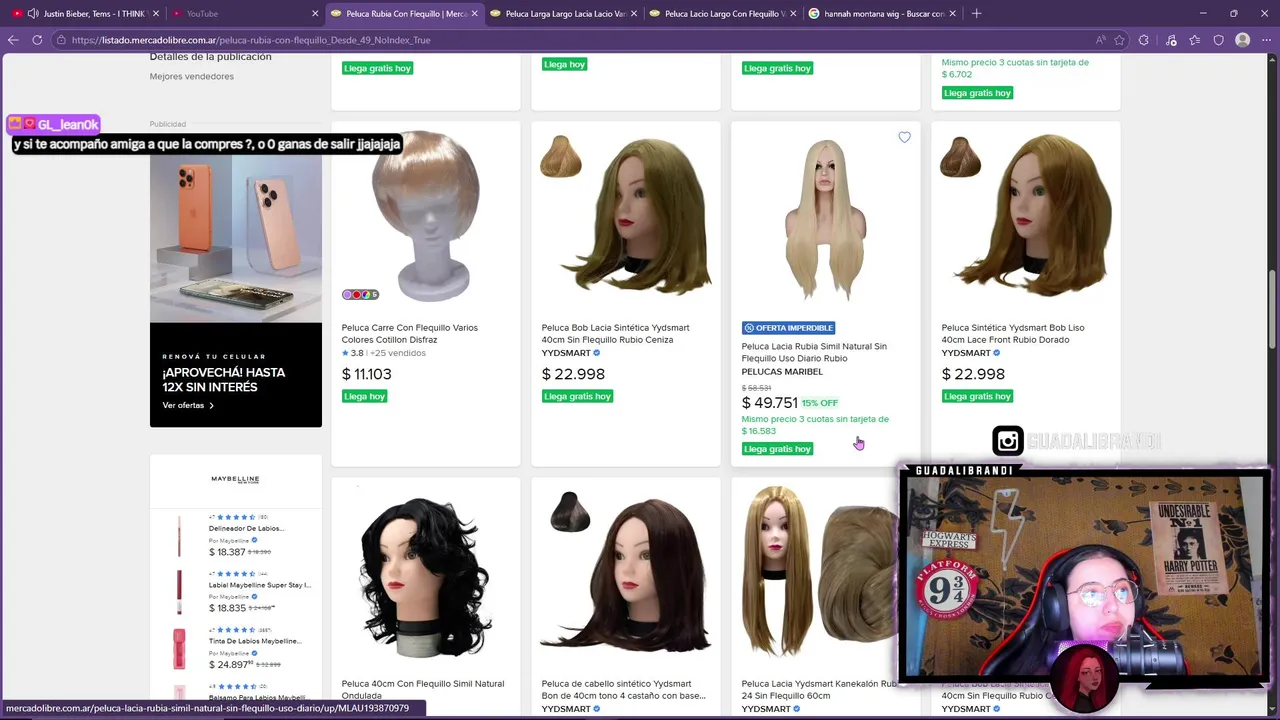Open Ver ofertas chevron arrow in ad

tap(211, 405)
